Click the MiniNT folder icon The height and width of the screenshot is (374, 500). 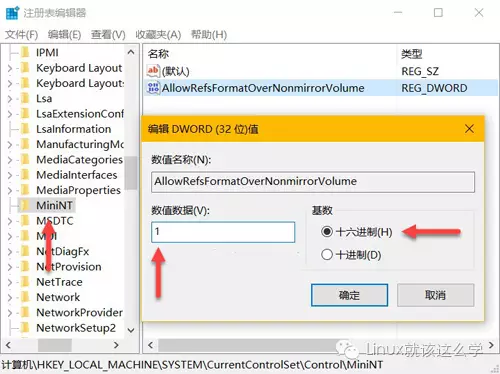pos(25,205)
